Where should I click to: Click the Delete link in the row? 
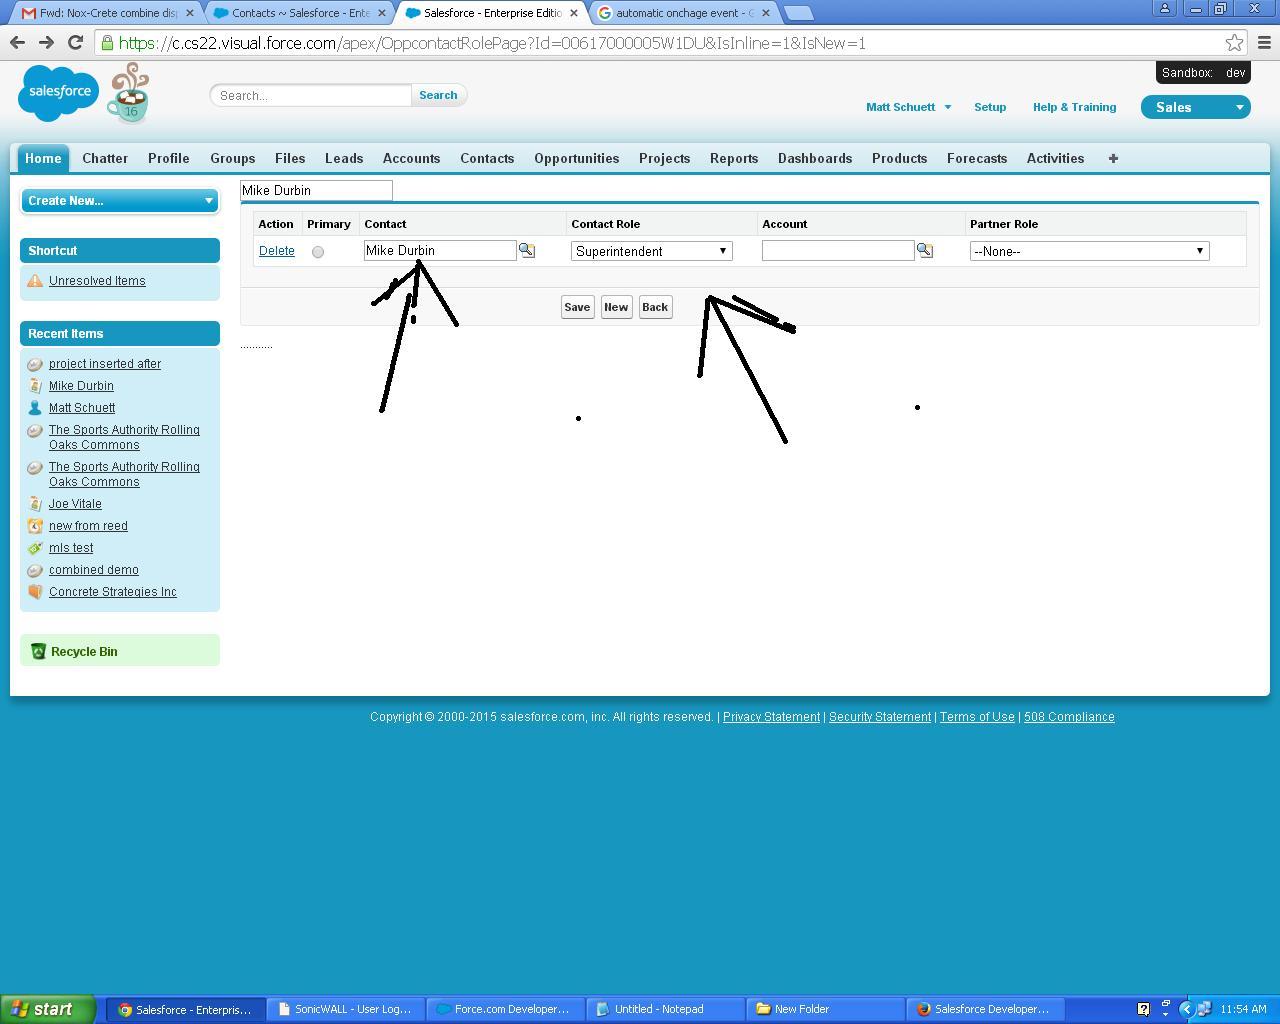tap(277, 251)
